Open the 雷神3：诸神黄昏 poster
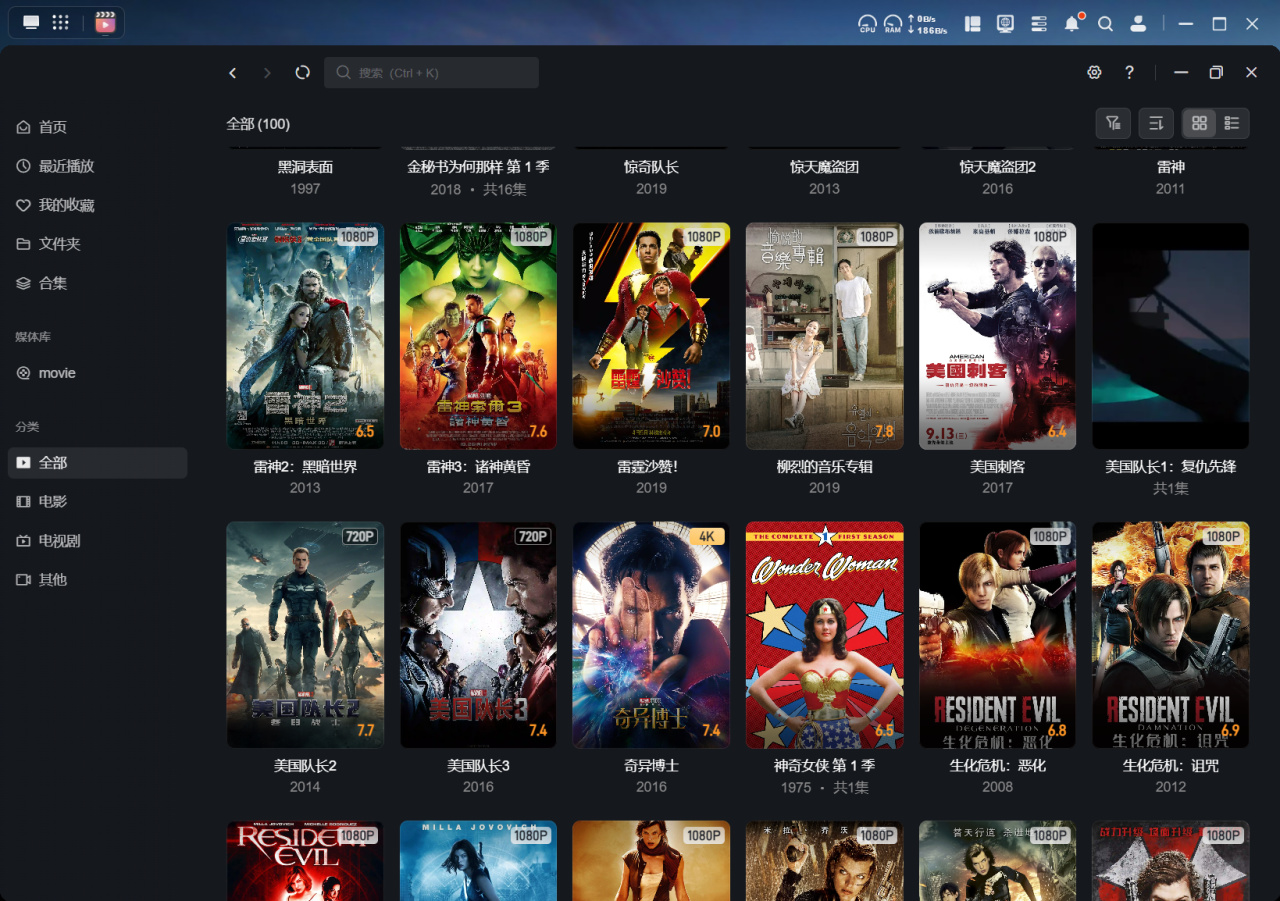 click(478, 336)
